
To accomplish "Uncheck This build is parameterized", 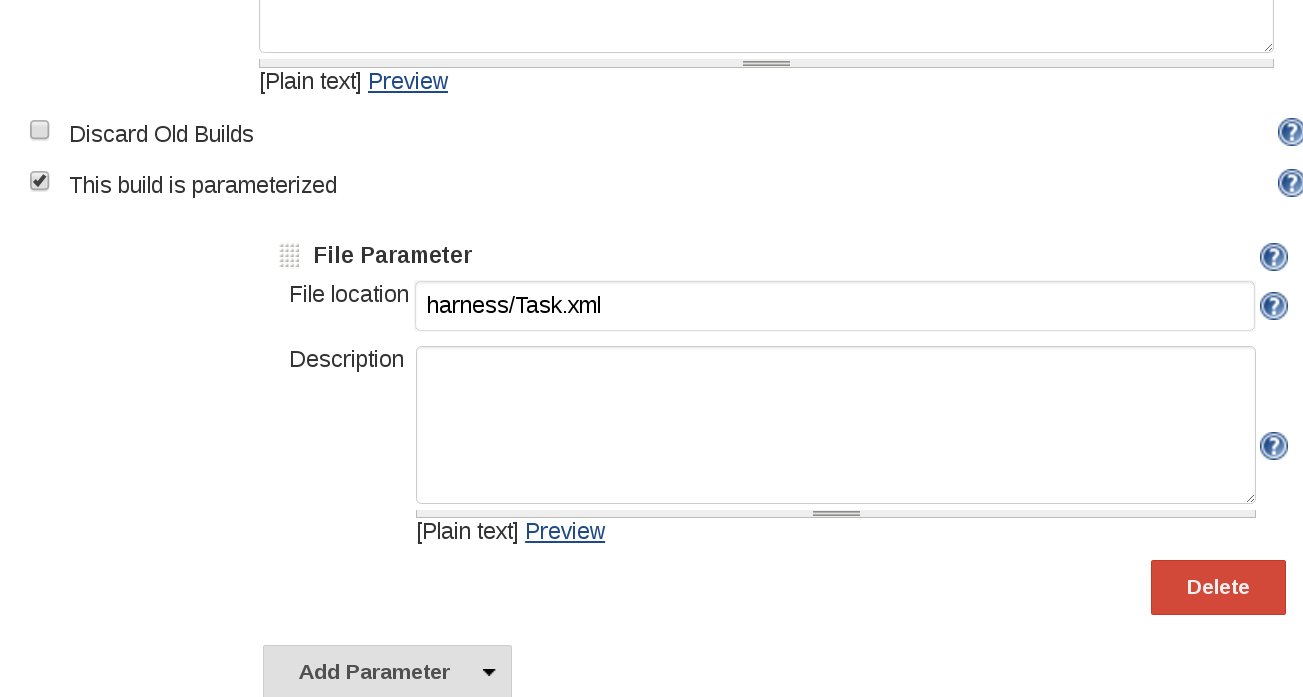I will [x=40, y=181].
